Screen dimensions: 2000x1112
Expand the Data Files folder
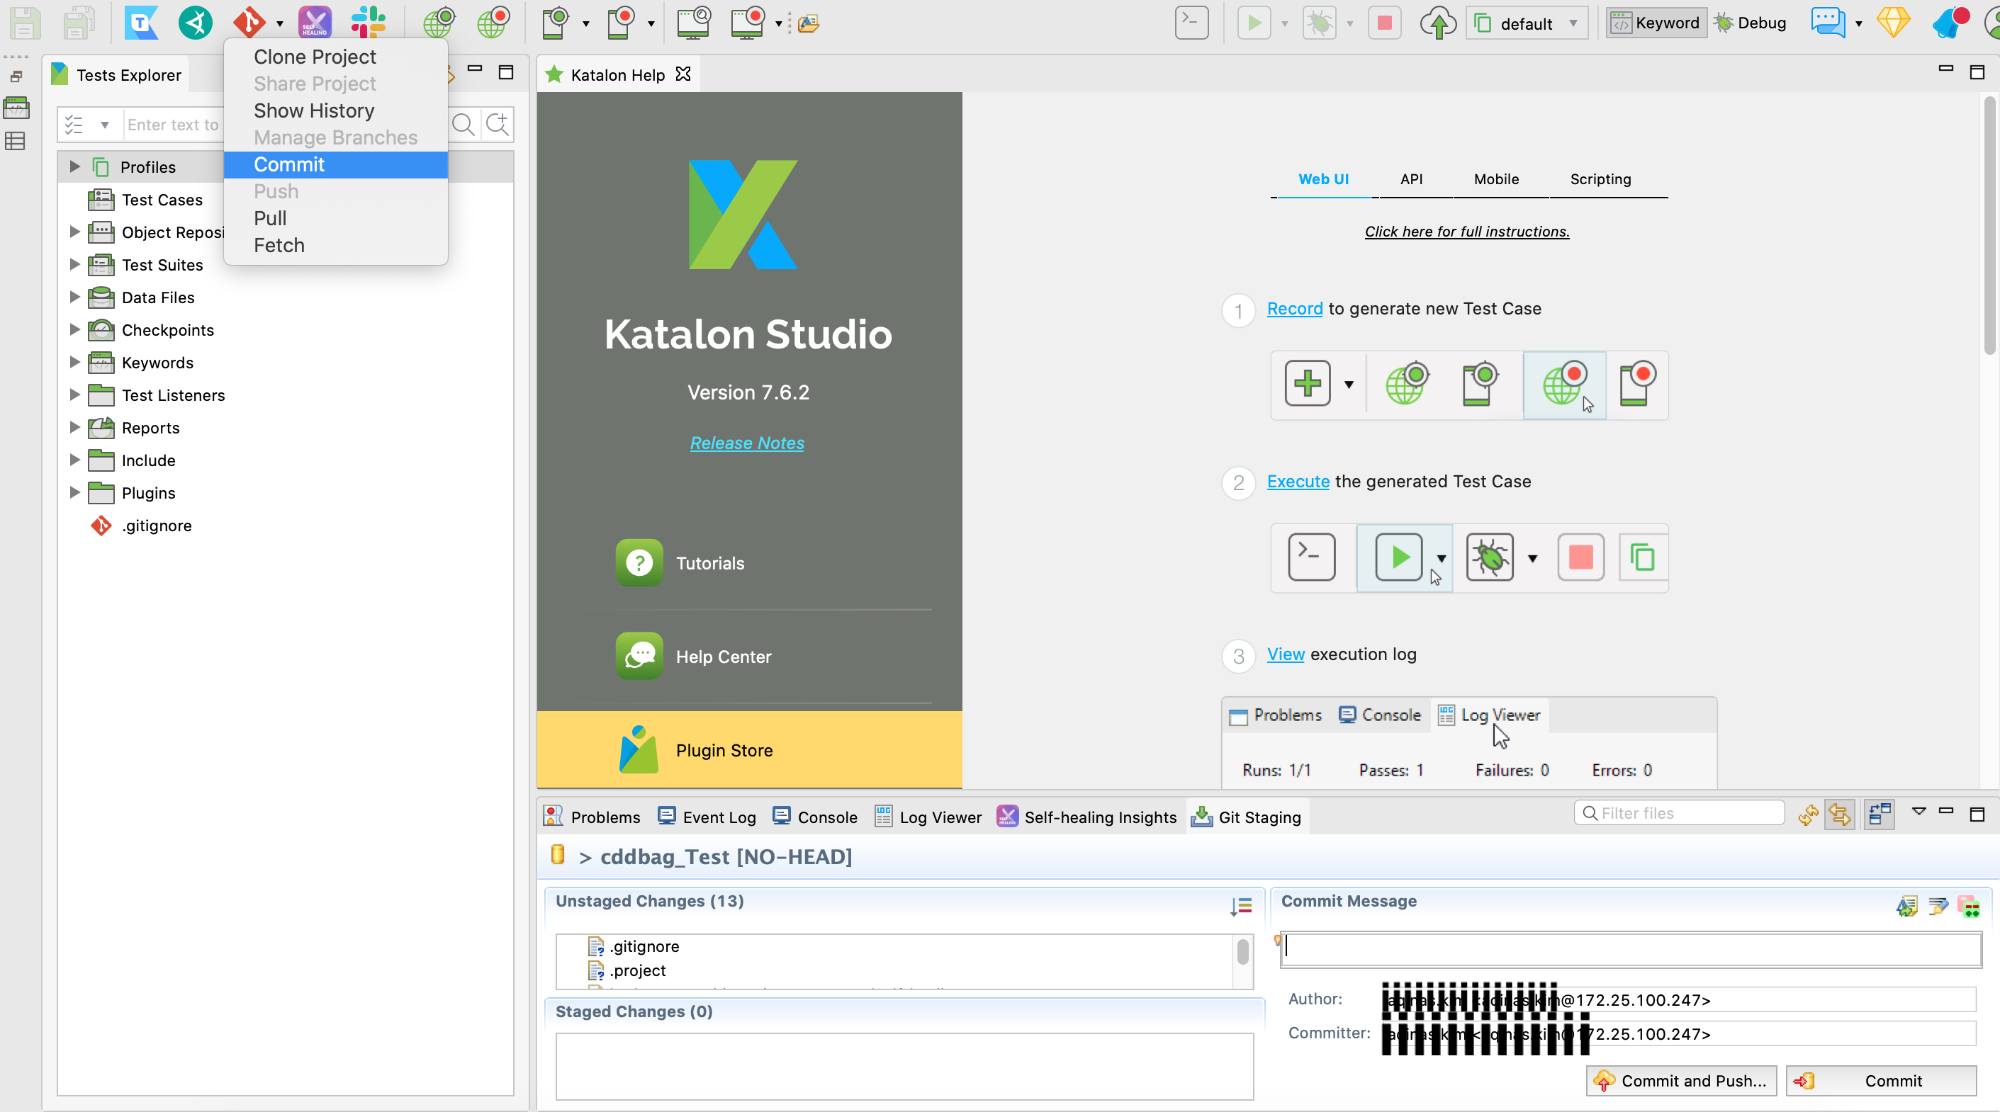[x=74, y=297]
